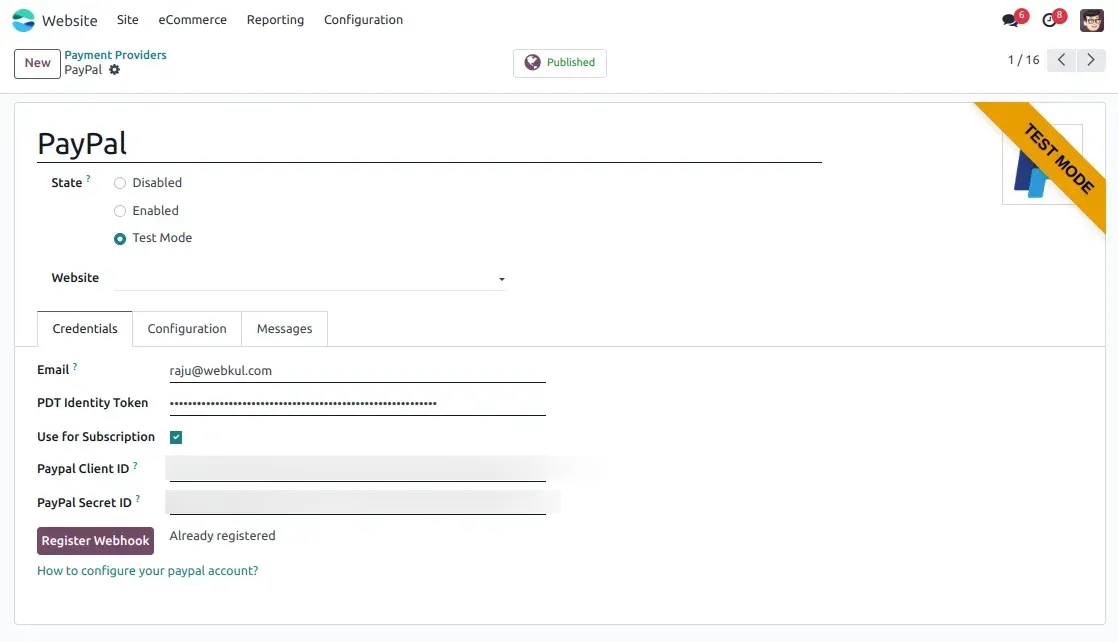This screenshot has width=1118, height=642.
Task: Open the Activities clock icon
Action: [1050, 19]
